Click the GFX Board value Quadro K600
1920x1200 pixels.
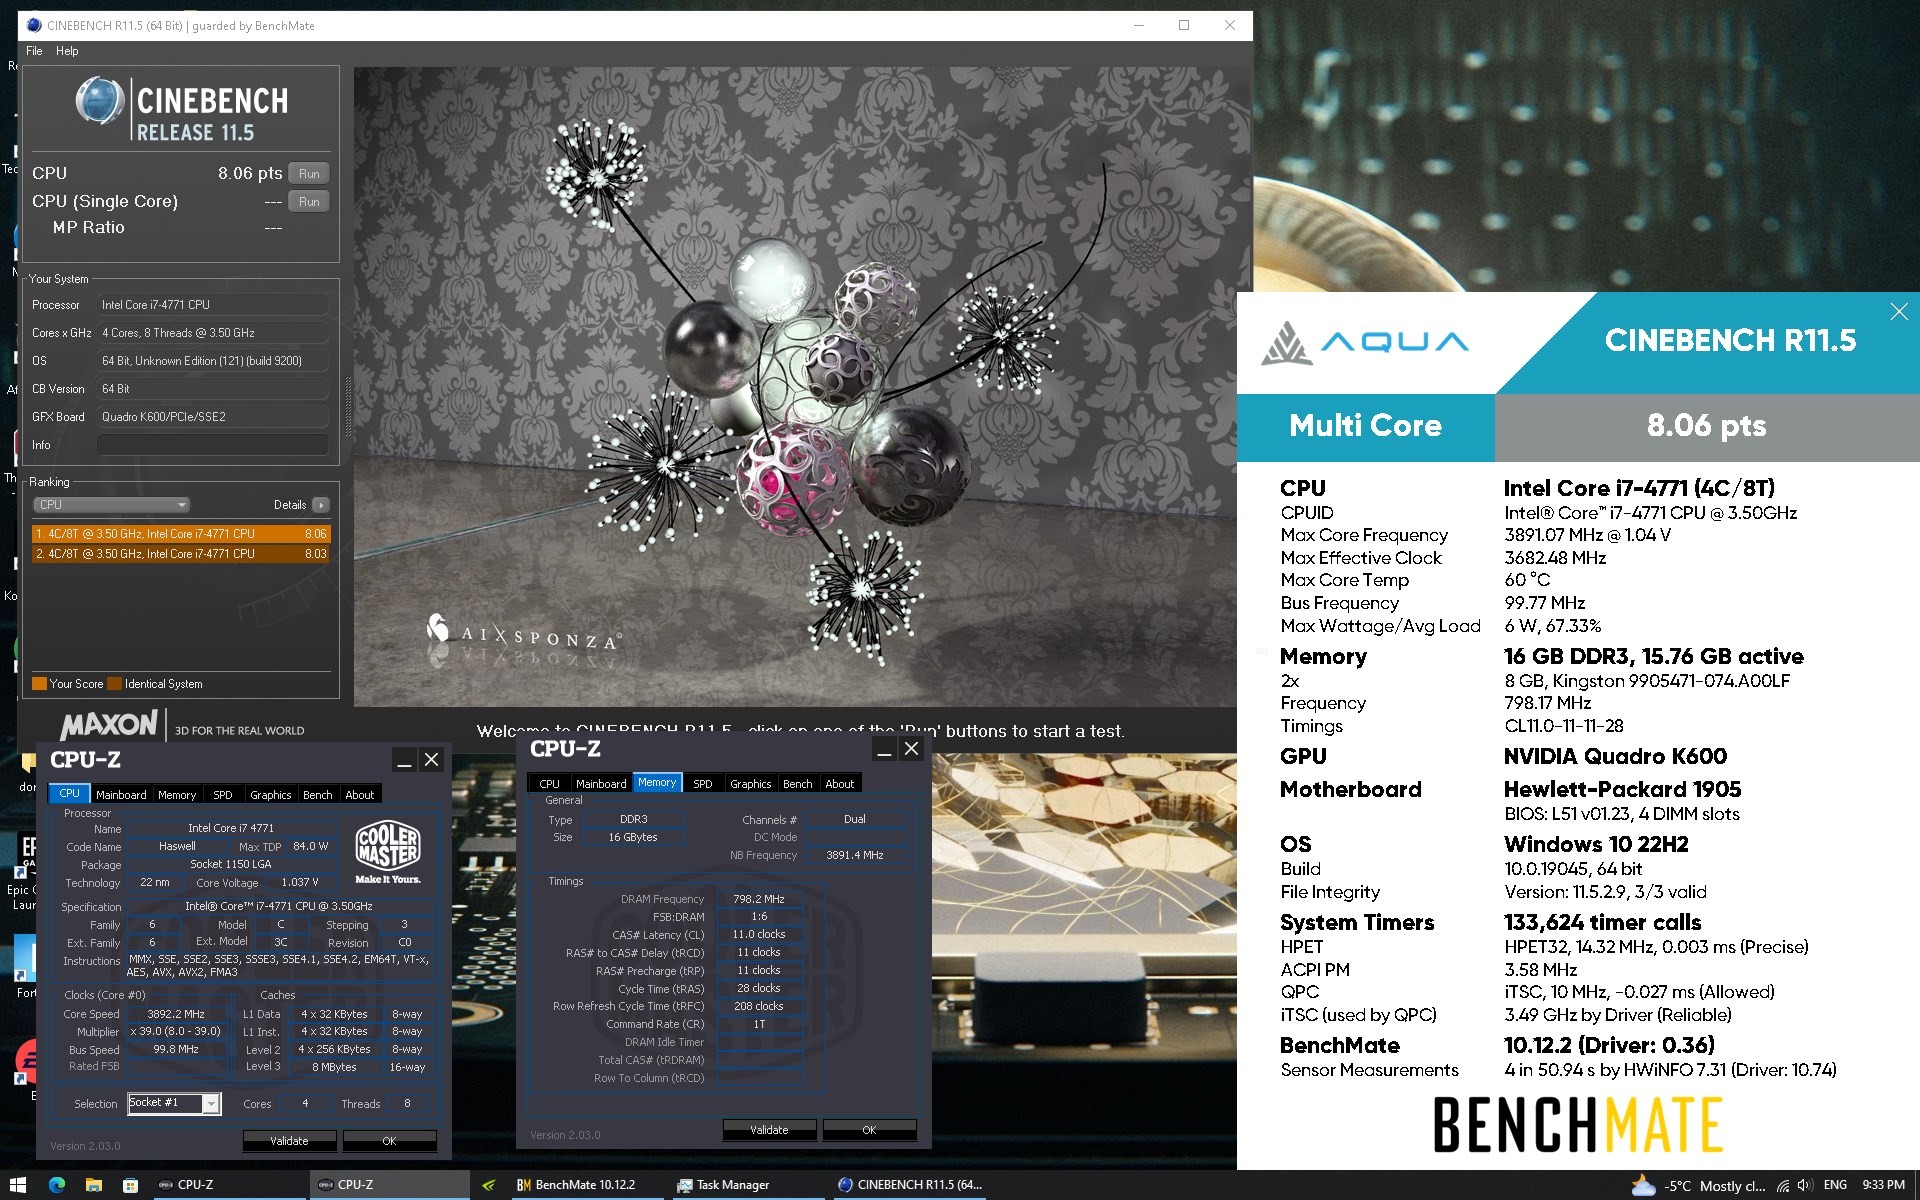(213, 417)
